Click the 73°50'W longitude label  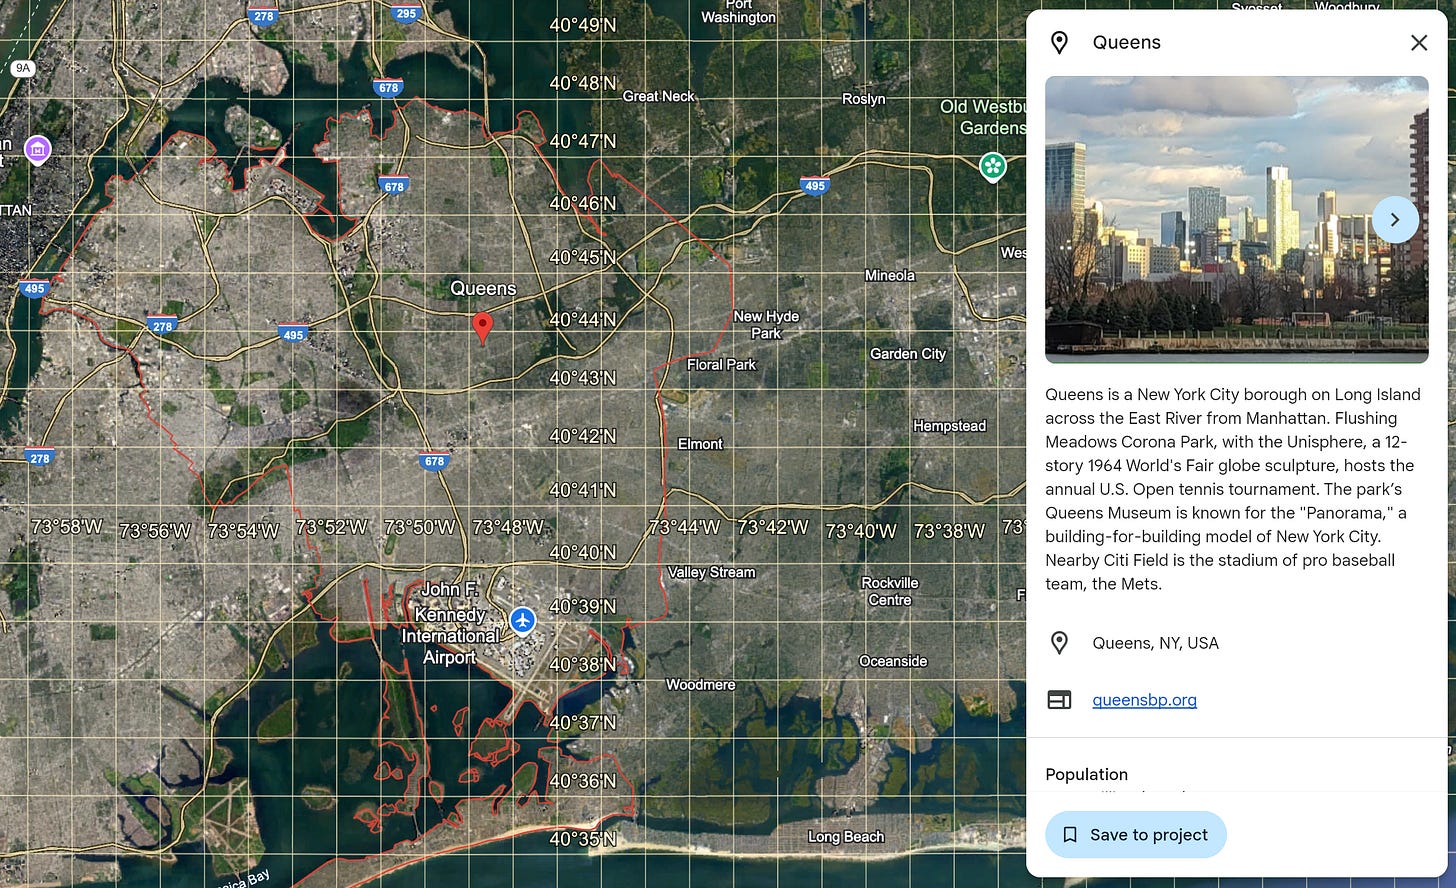[x=419, y=527]
